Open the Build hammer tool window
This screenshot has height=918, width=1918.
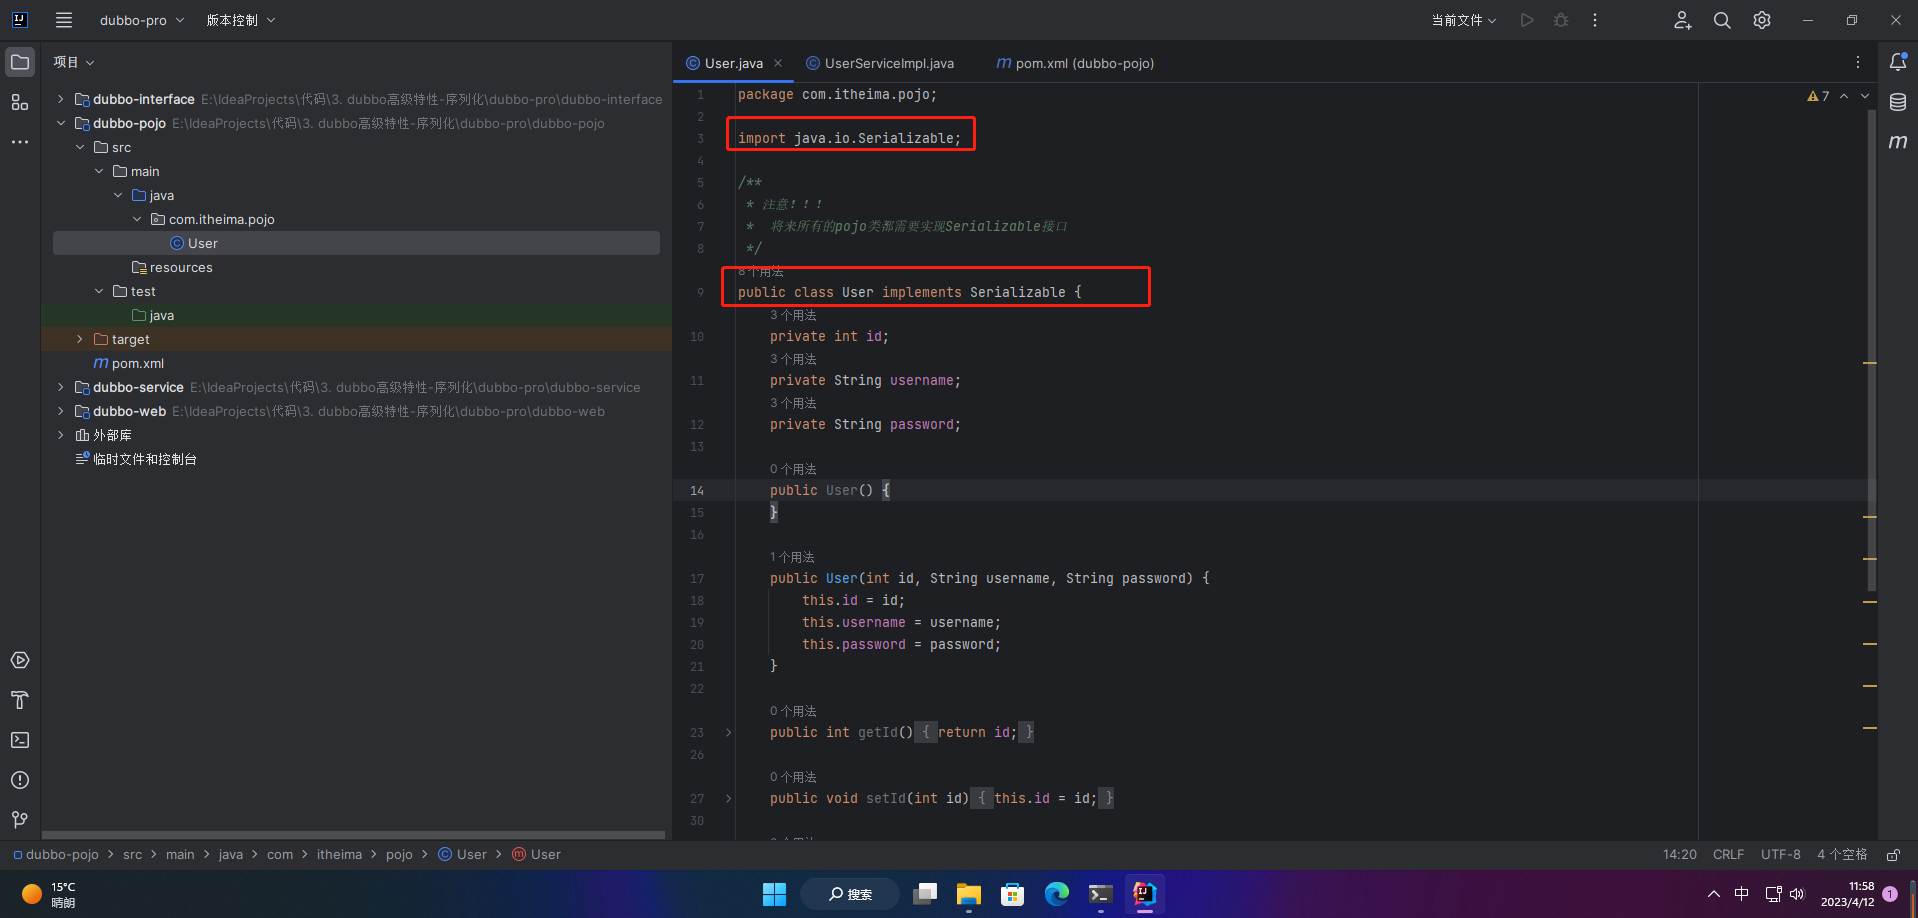tap(20, 700)
